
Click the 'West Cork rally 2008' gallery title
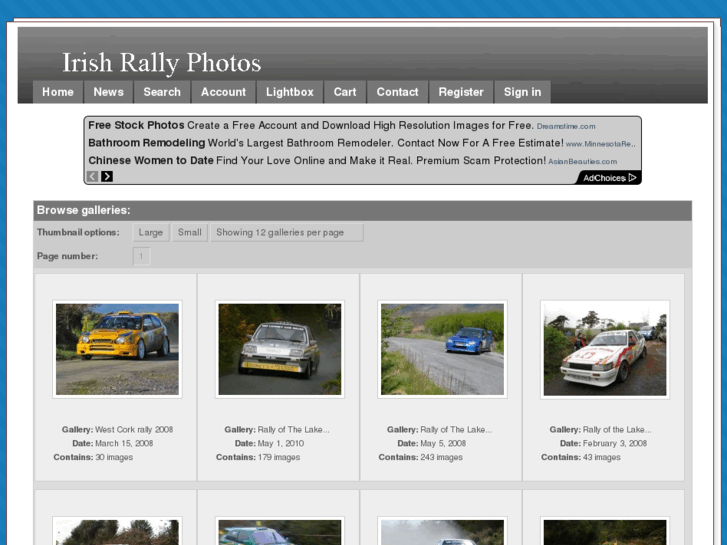(x=134, y=430)
